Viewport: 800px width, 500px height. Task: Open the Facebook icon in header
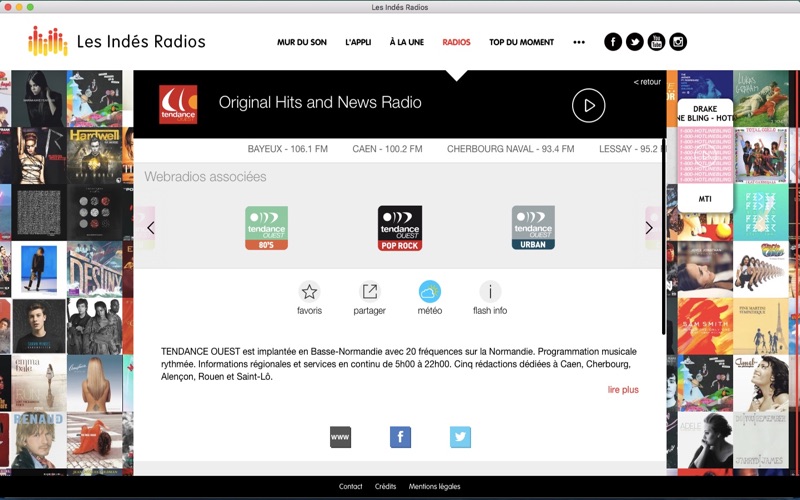(x=613, y=42)
